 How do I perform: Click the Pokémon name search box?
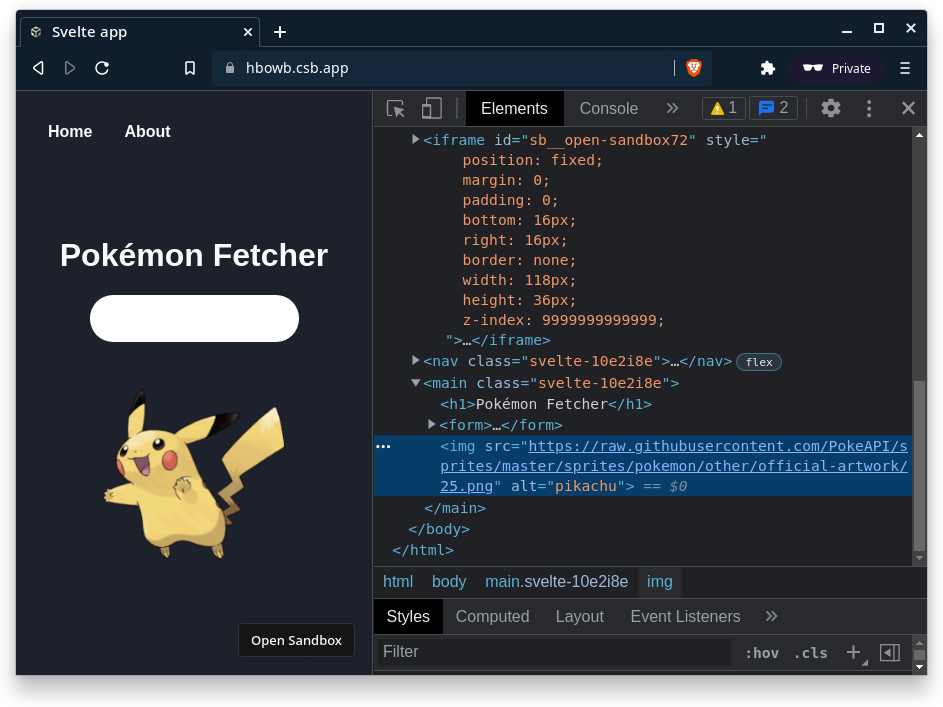point(194,319)
